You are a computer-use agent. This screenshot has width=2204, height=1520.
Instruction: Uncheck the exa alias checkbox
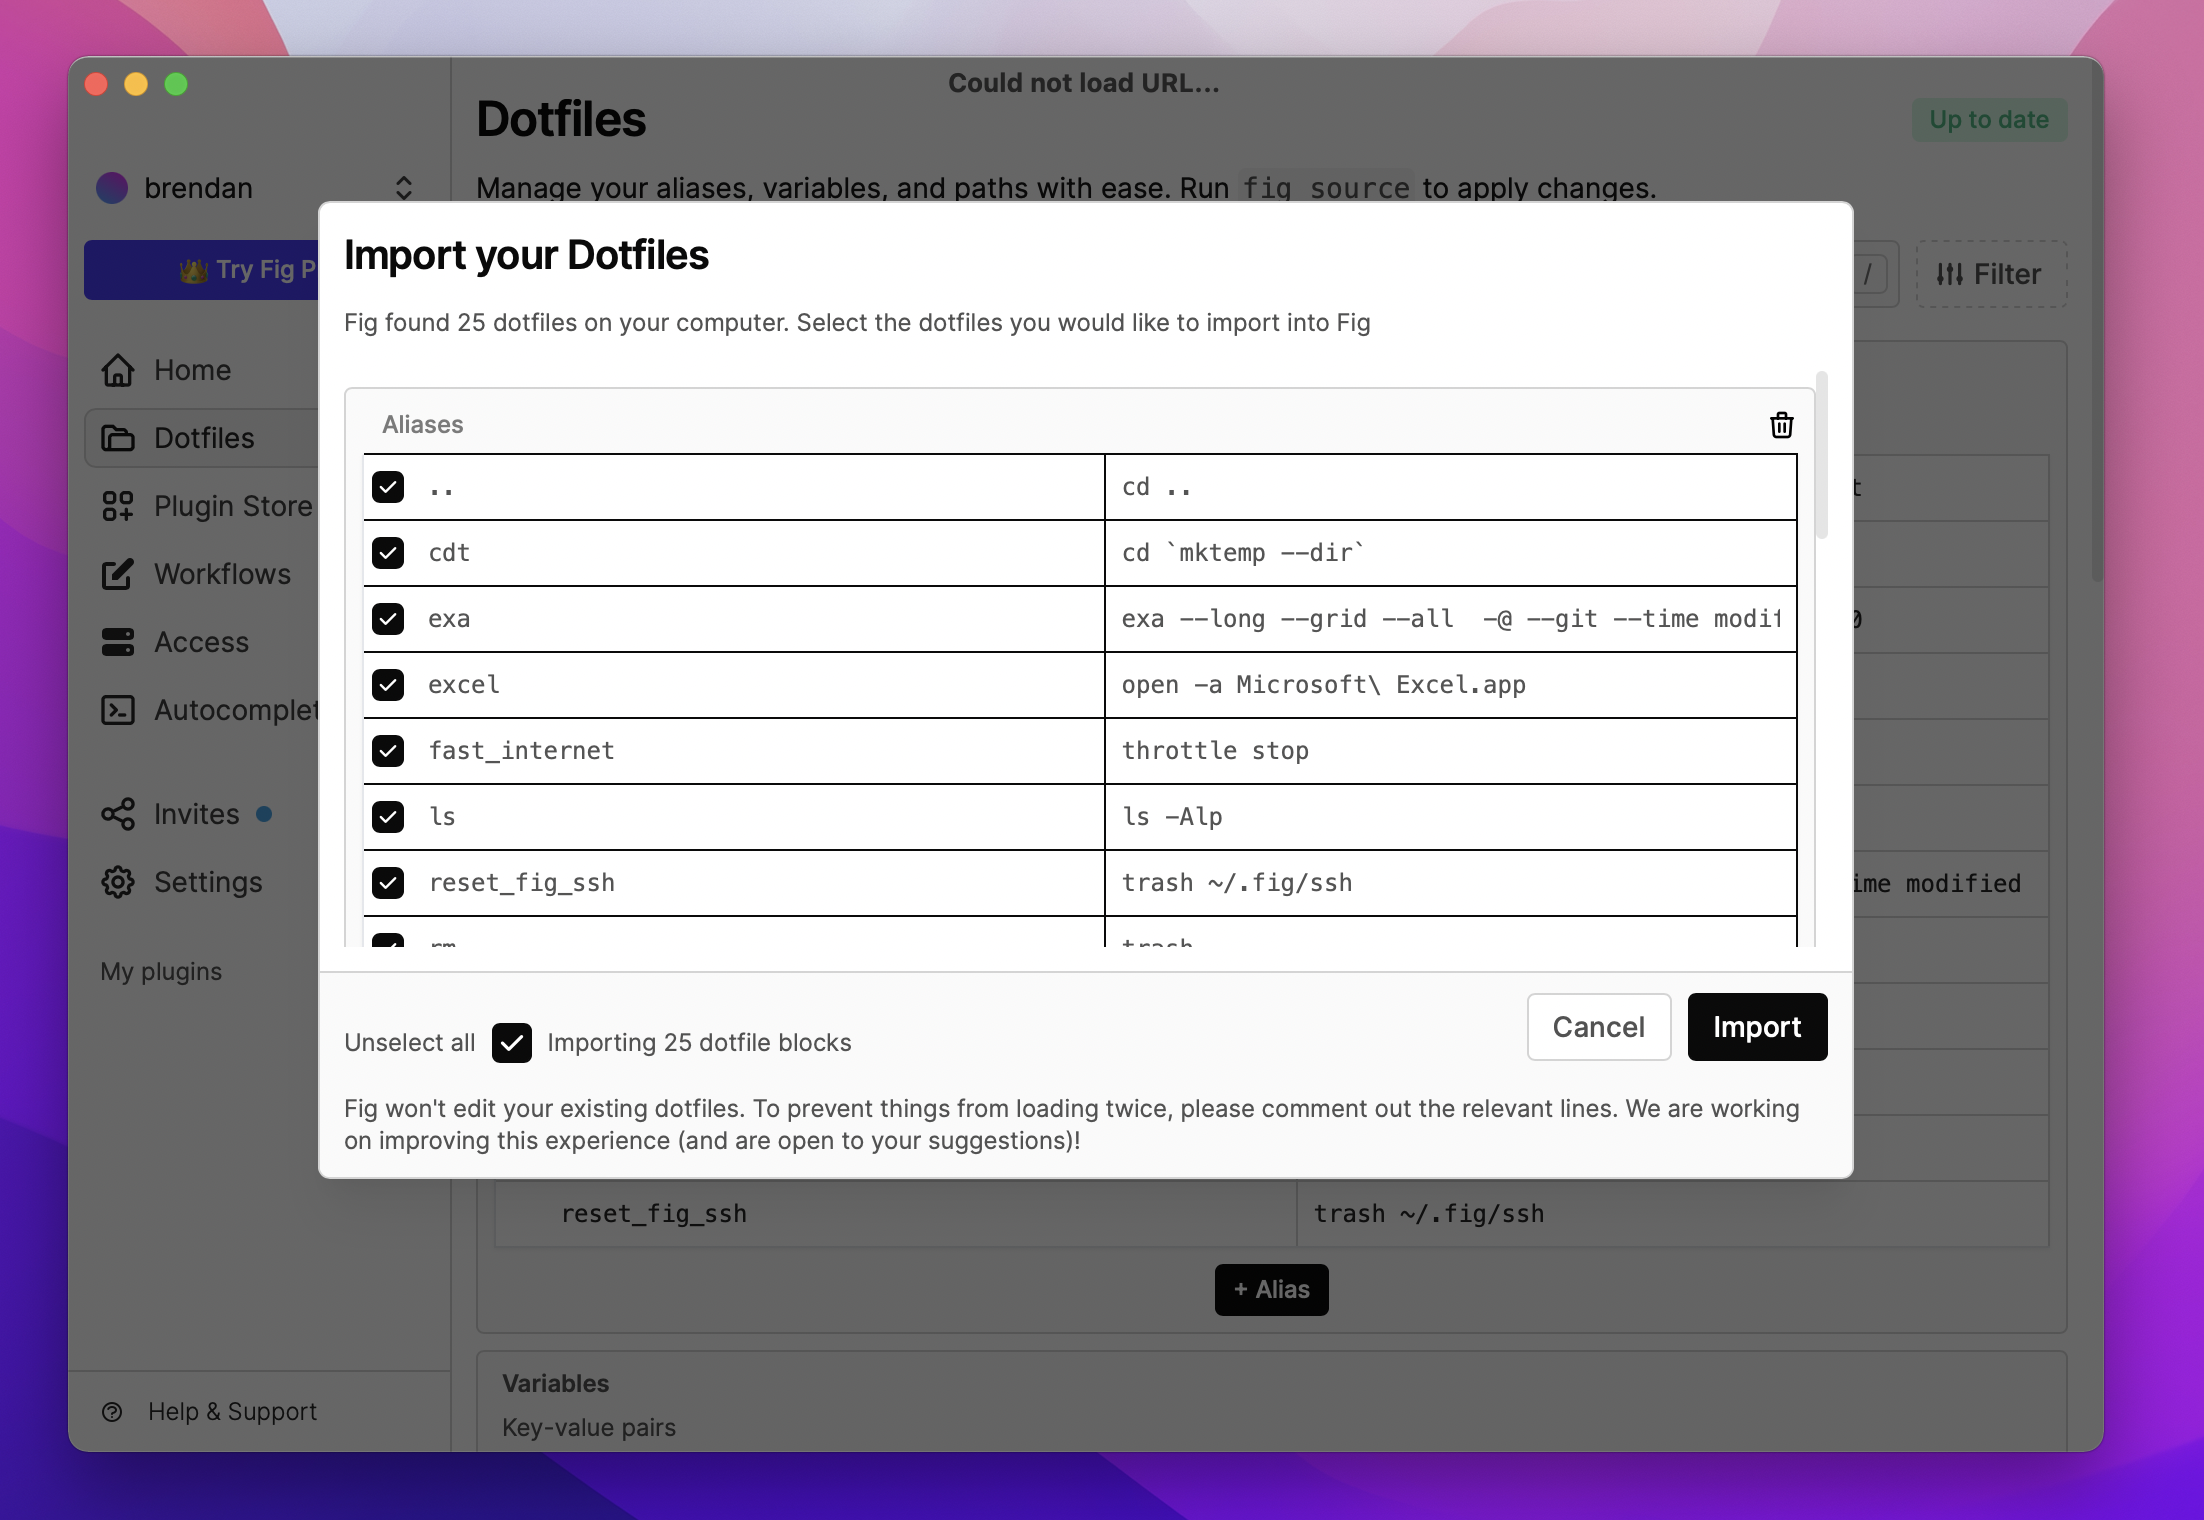(388, 619)
